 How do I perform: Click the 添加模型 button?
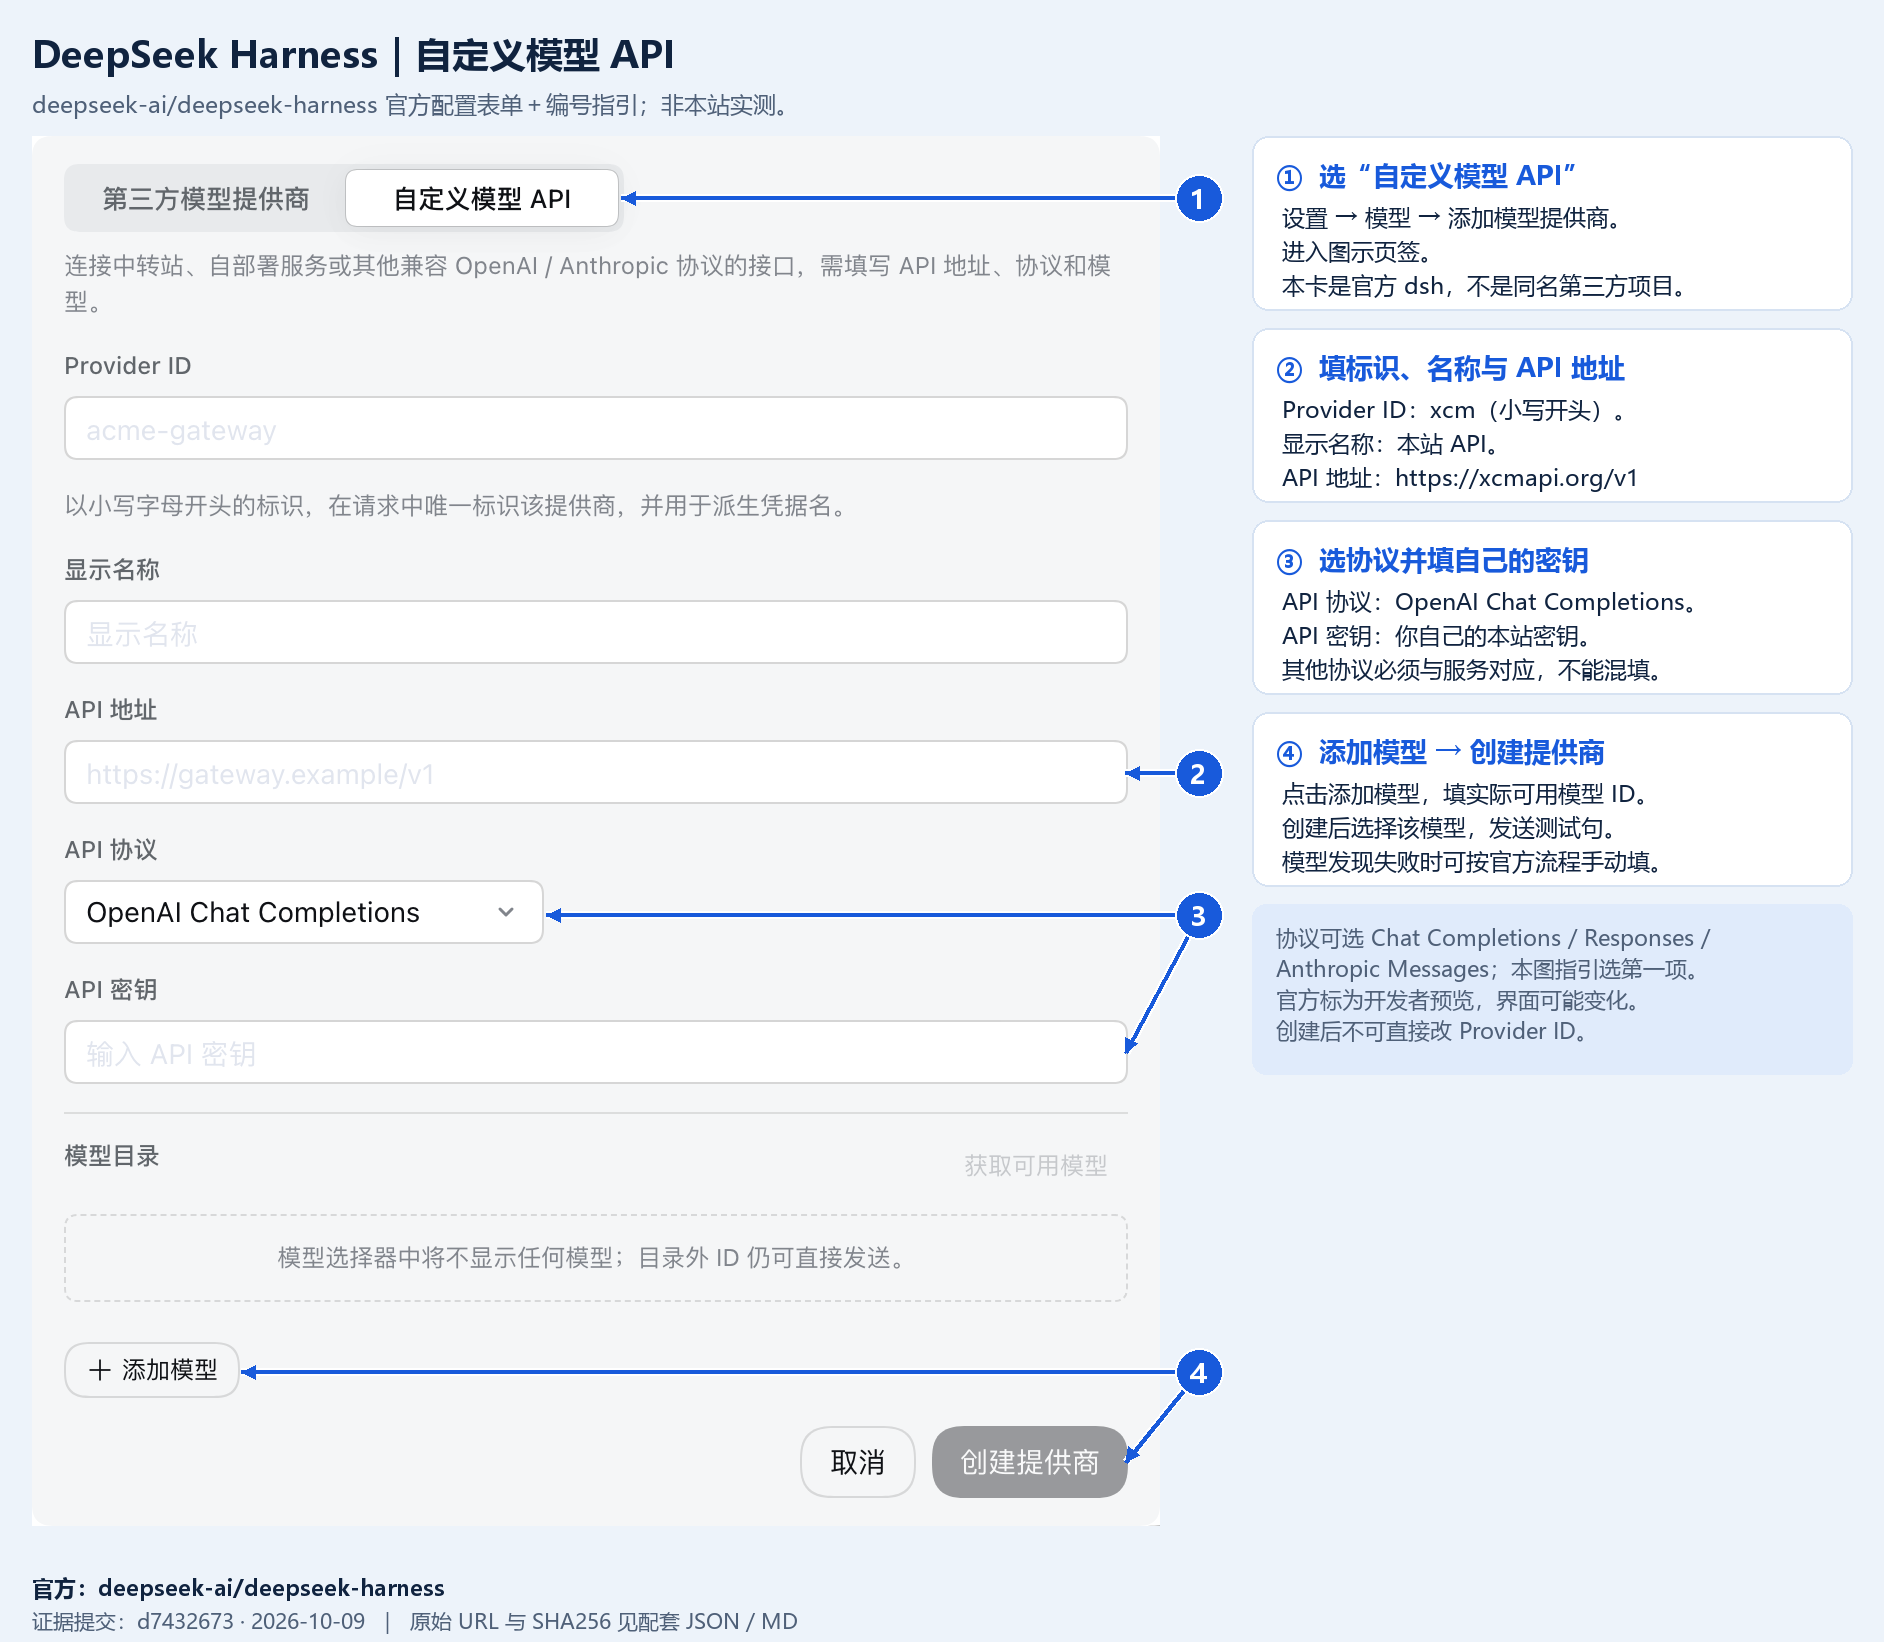click(x=152, y=1370)
